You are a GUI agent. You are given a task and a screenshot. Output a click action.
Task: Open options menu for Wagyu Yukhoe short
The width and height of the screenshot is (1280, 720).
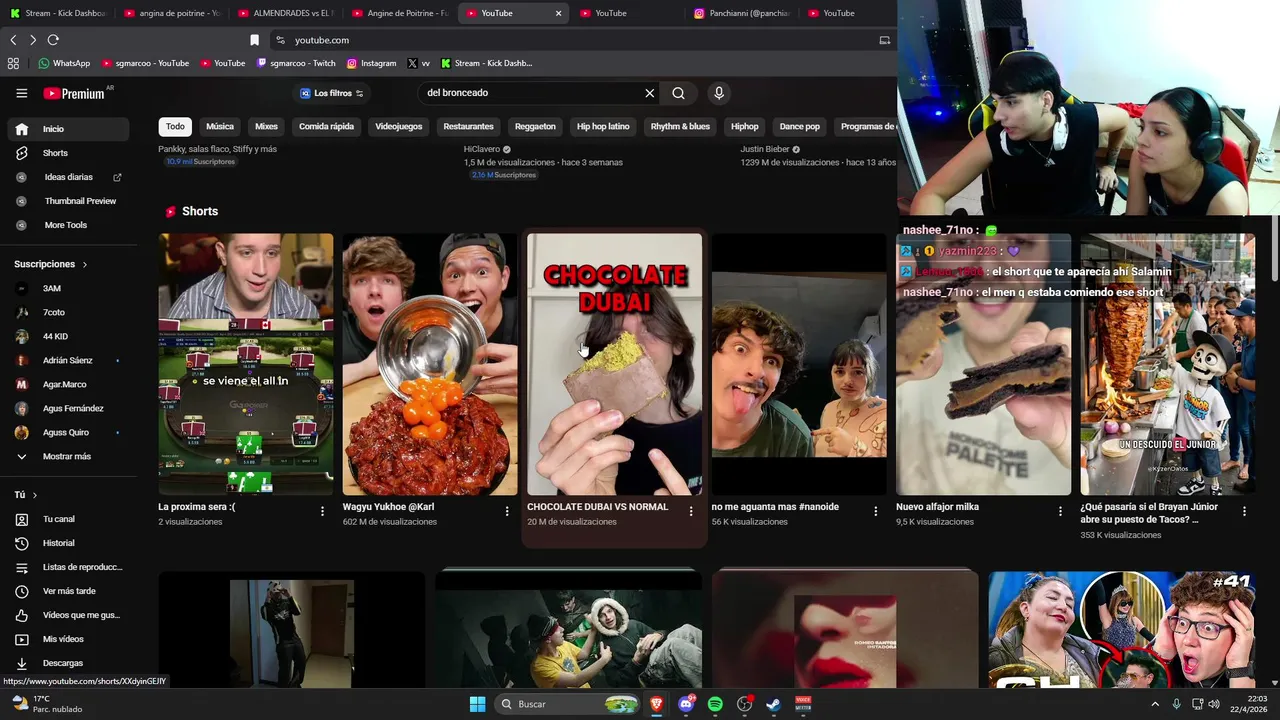(x=507, y=511)
